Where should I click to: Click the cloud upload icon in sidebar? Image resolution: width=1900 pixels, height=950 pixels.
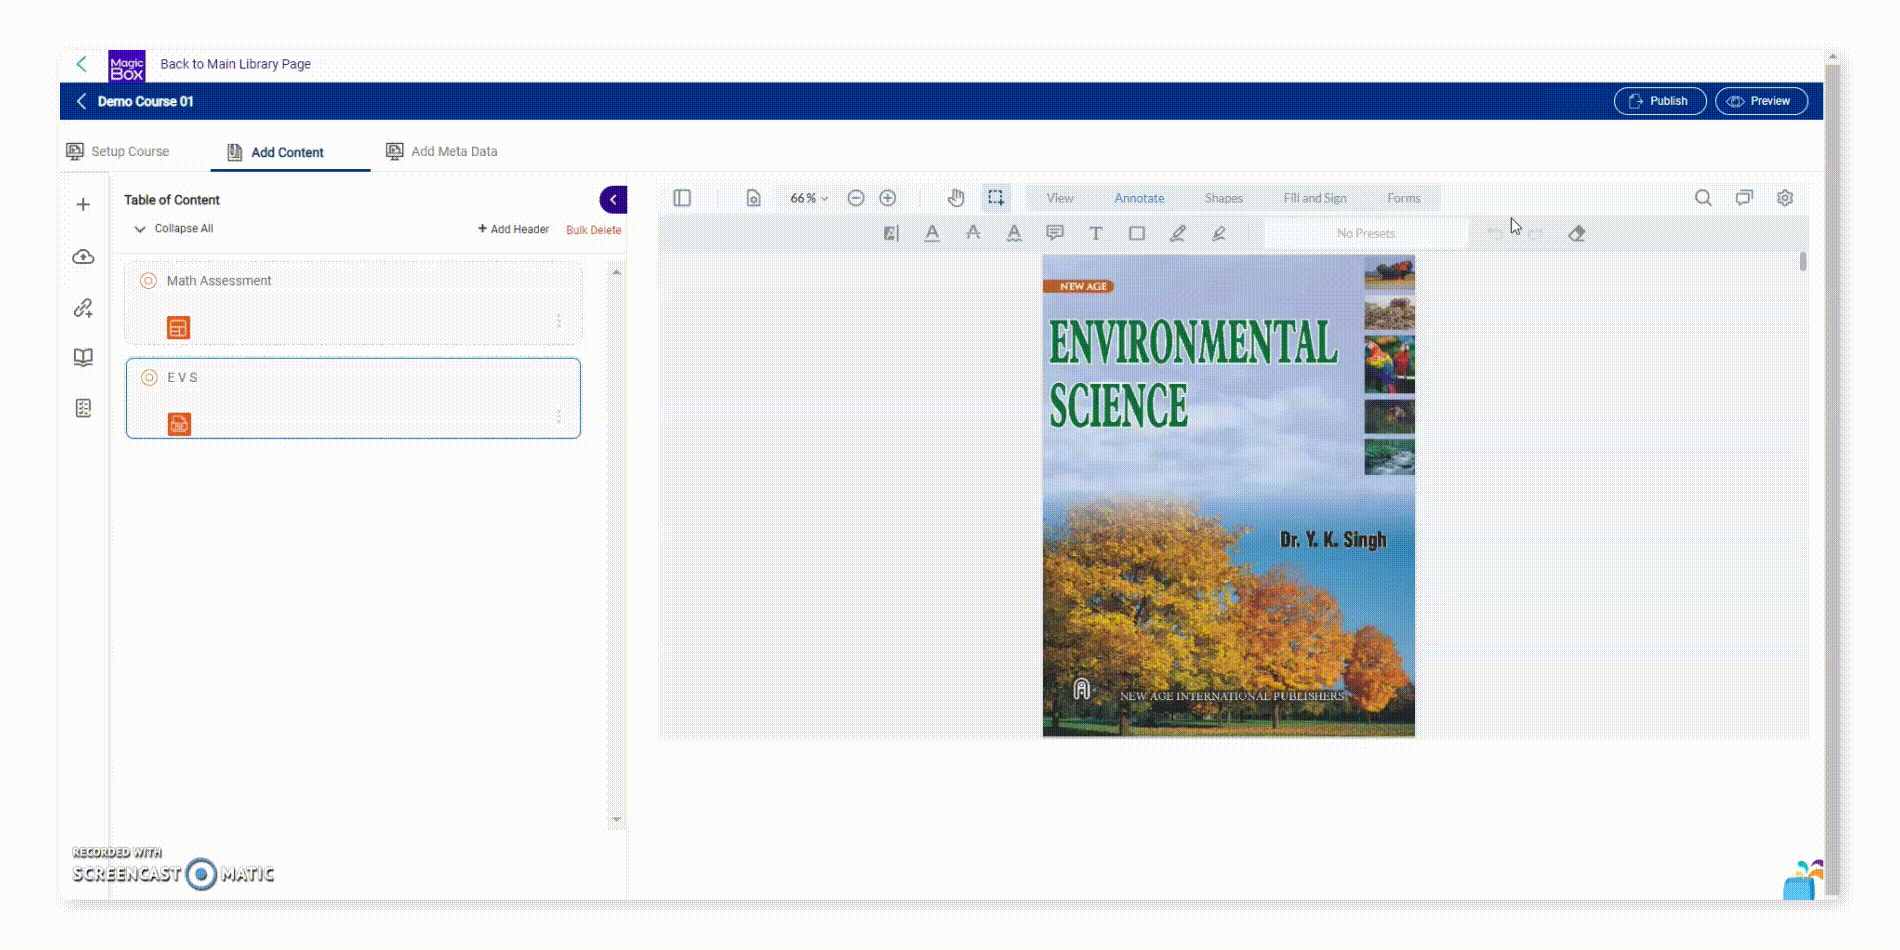pos(83,257)
